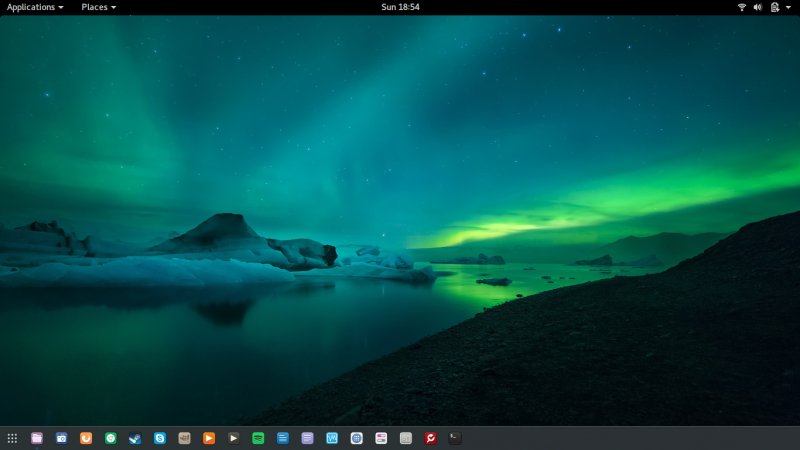Launch the beige app icon beside Skype
The height and width of the screenshot is (450, 800).
point(184,438)
